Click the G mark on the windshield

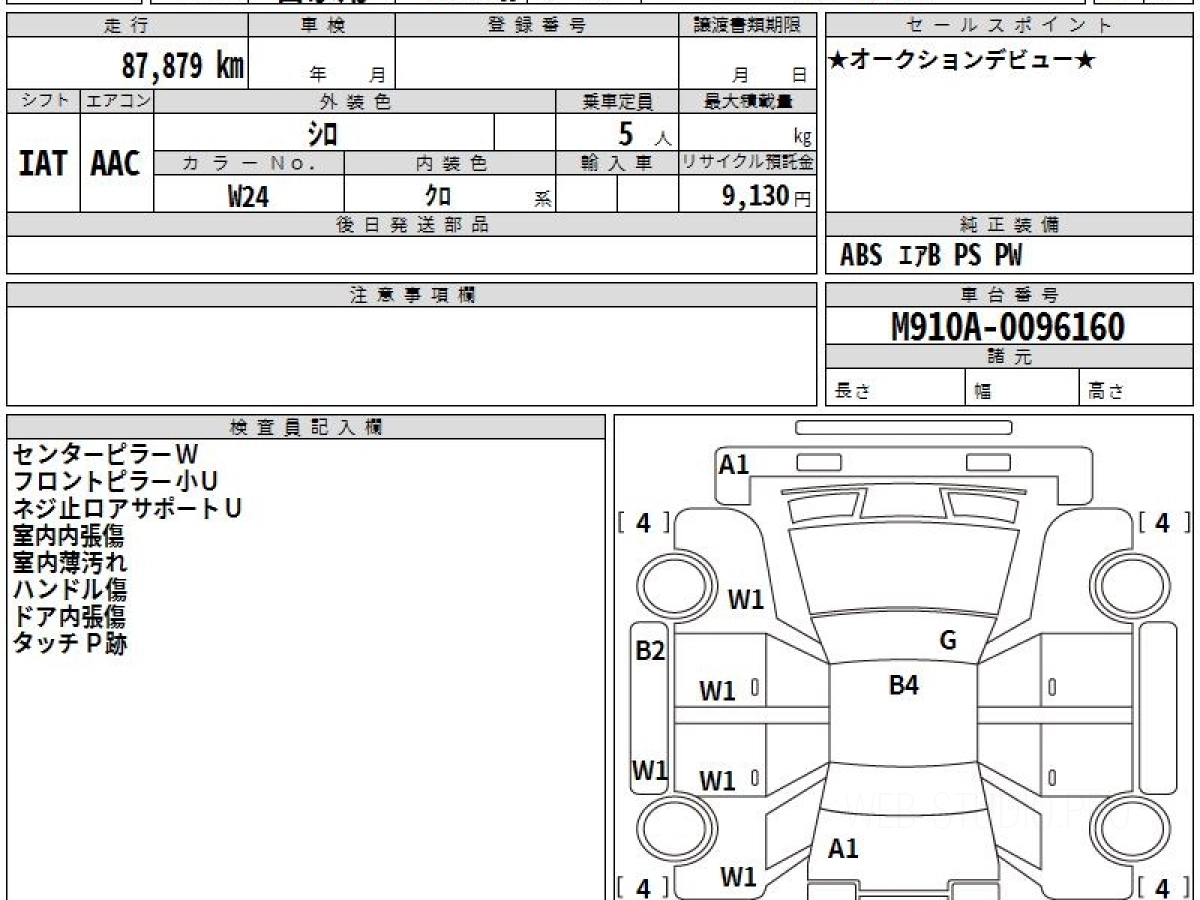click(948, 641)
